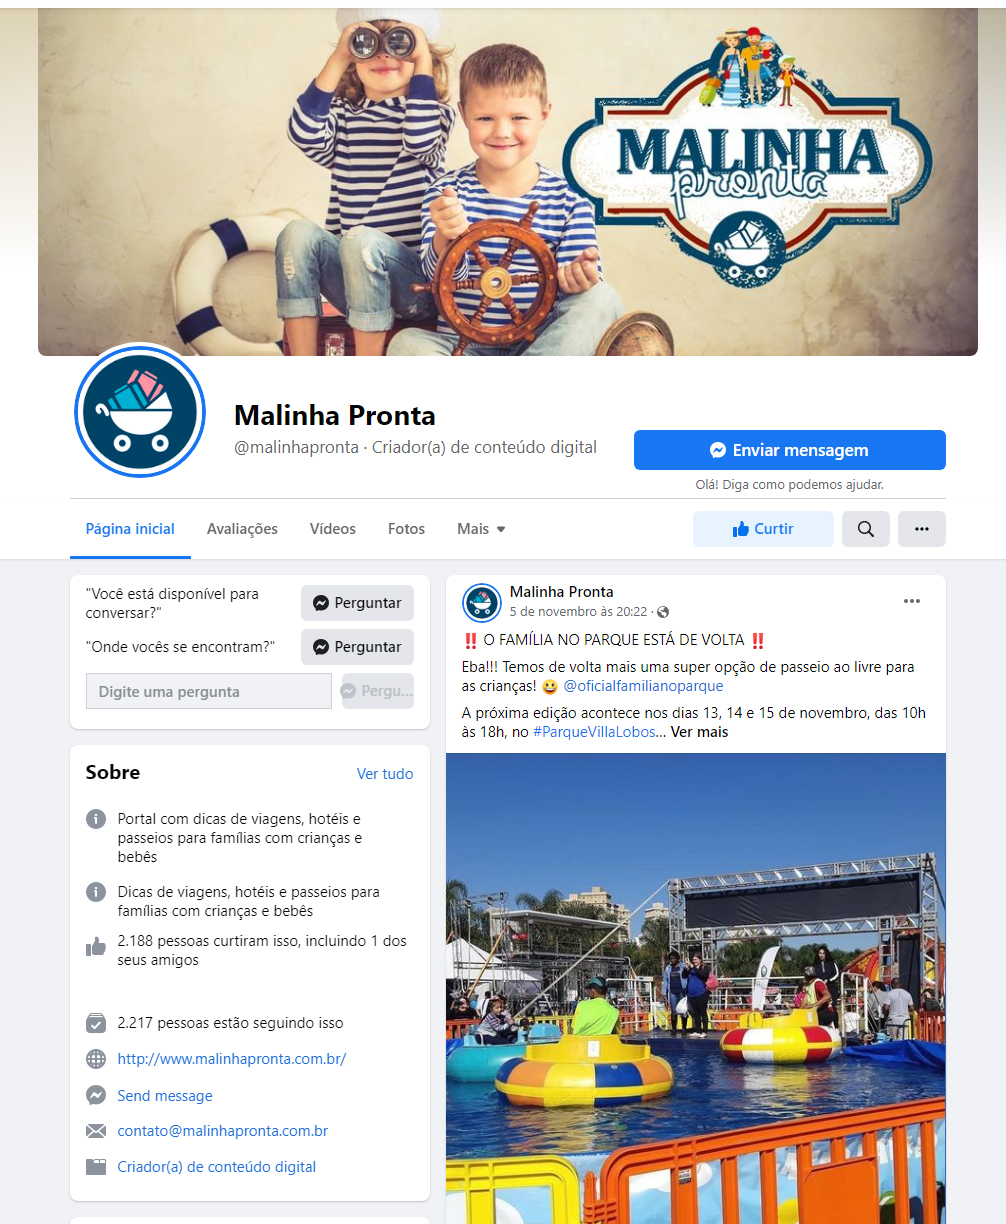Image resolution: width=1006 pixels, height=1224 pixels.
Task: Open Ver tudo in the Sobre section
Action: tap(385, 774)
